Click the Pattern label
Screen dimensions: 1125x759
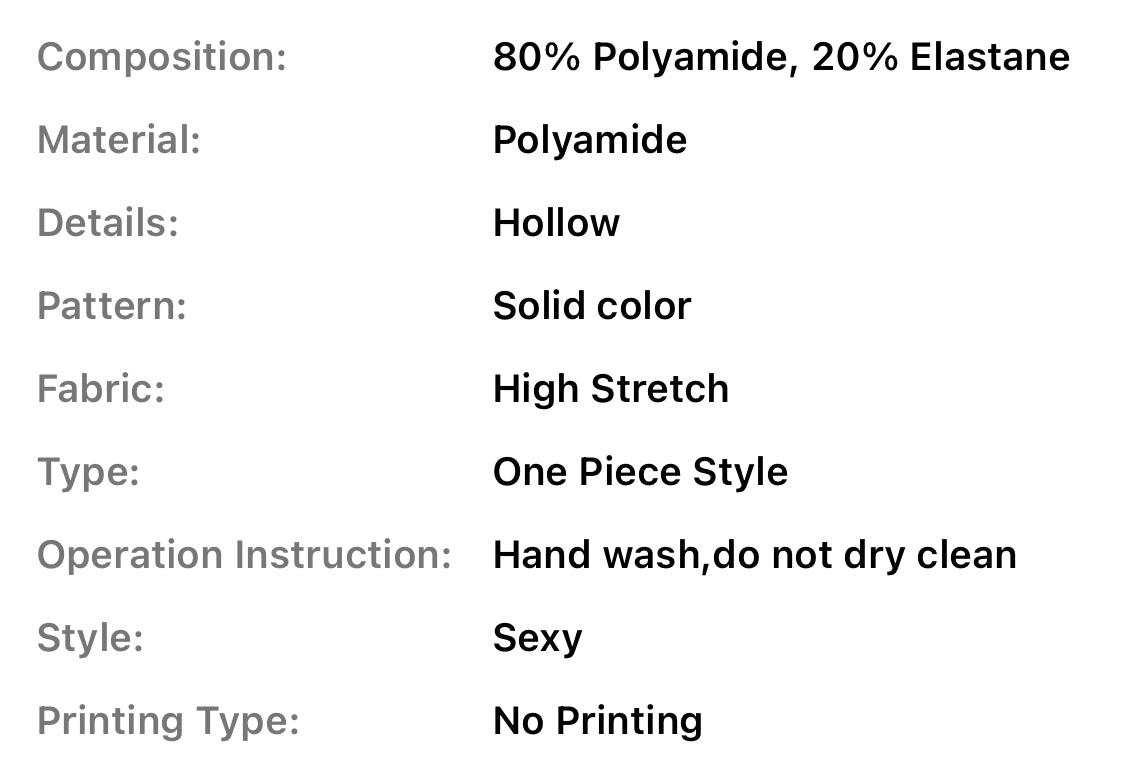point(112,306)
